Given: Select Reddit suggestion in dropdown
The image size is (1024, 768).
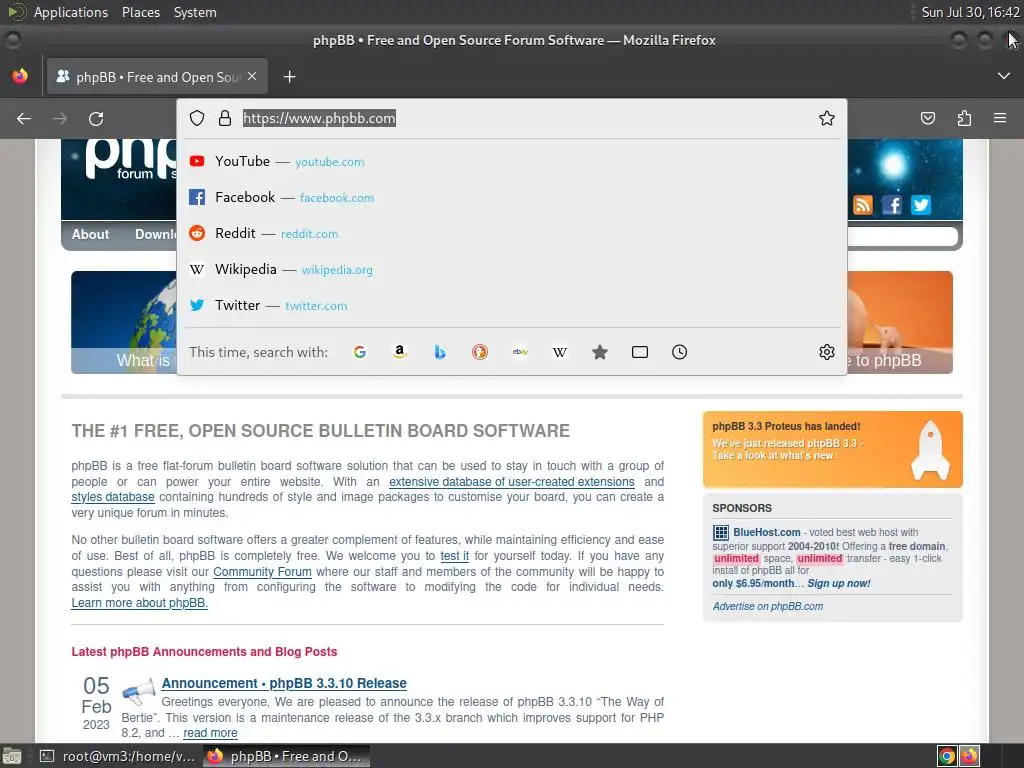Looking at the screenshot, I should pos(512,233).
